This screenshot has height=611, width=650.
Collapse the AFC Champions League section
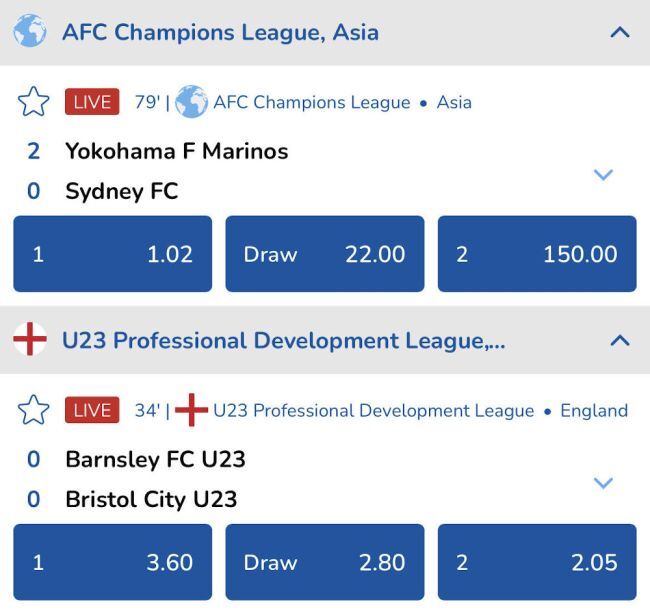click(x=619, y=32)
